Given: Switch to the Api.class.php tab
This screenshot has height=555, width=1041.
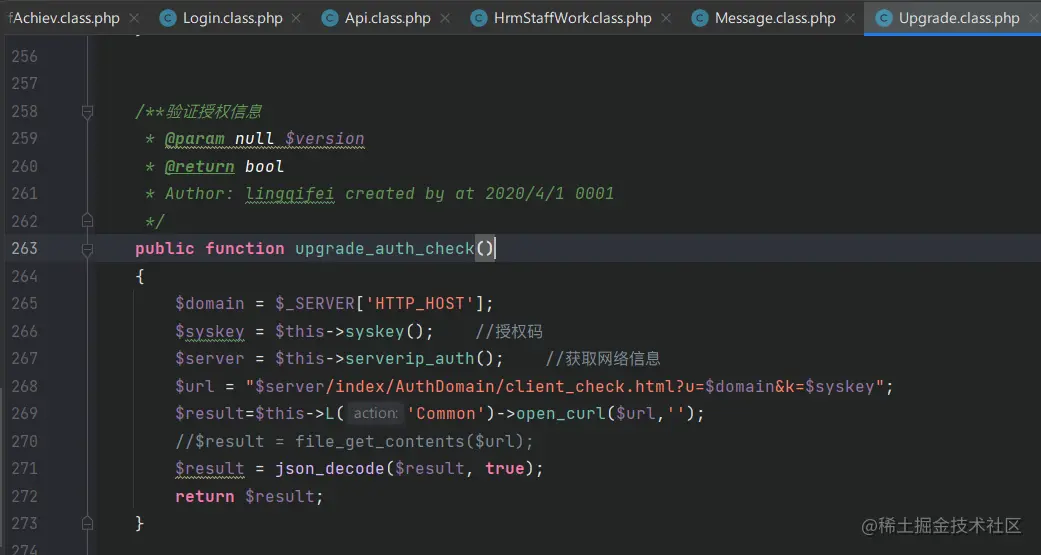Looking at the screenshot, I should pyautogui.click(x=388, y=18).
